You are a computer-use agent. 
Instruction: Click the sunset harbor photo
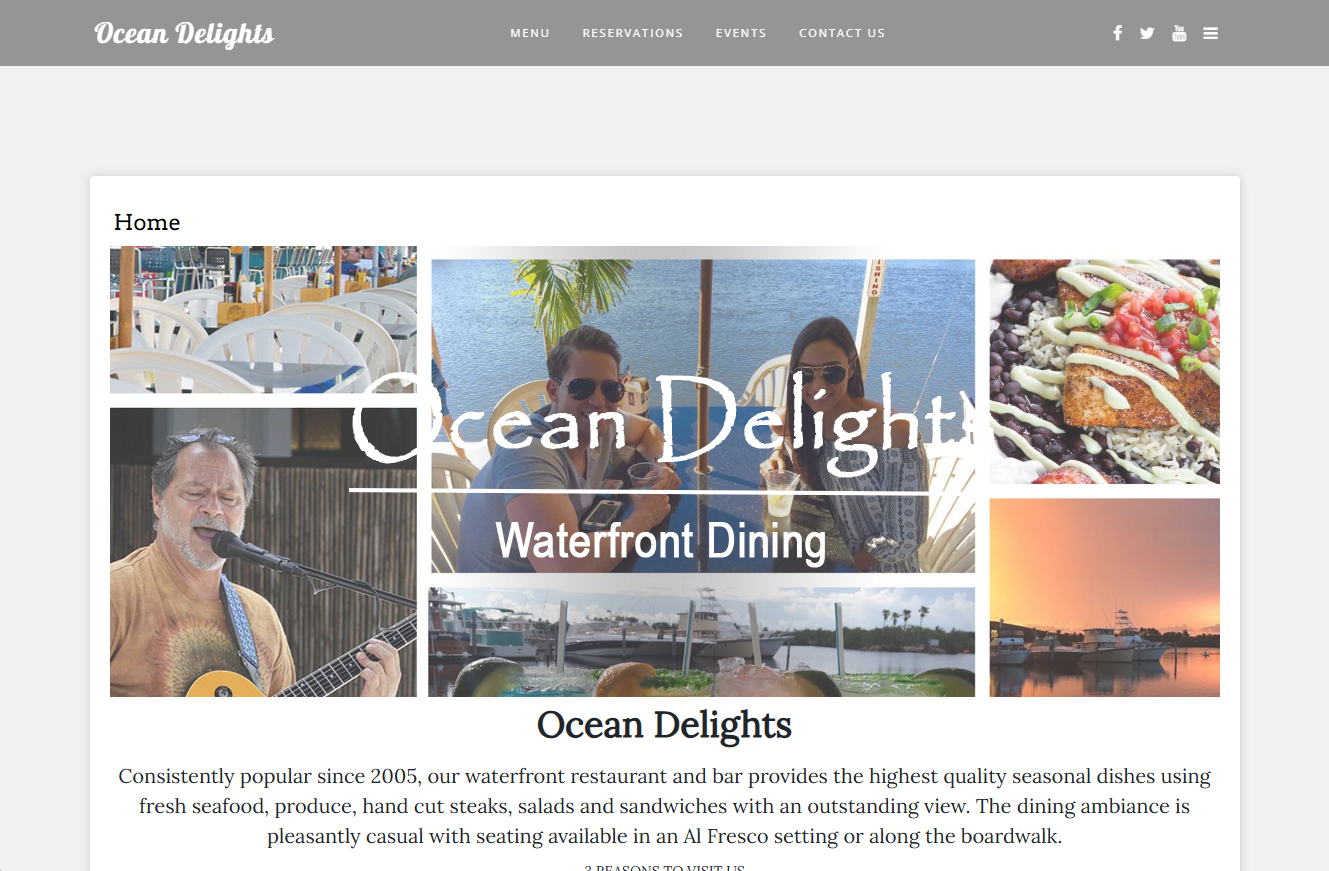click(x=1105, y=597)
